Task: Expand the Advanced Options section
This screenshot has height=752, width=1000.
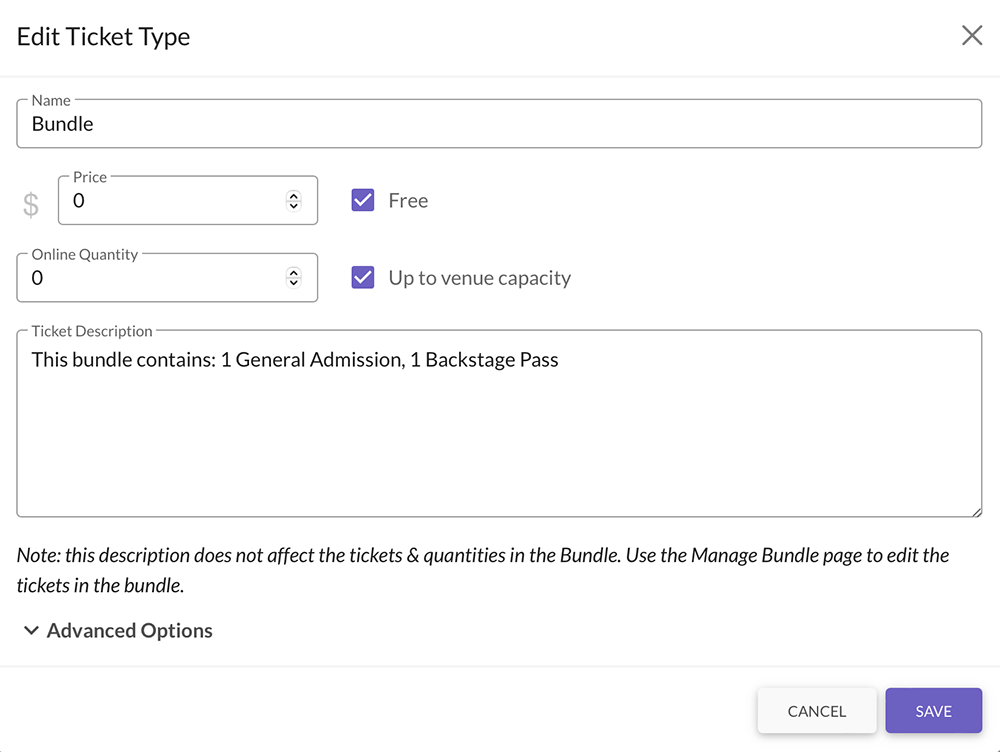Action: pyautogui.click(x=118, y=630)
